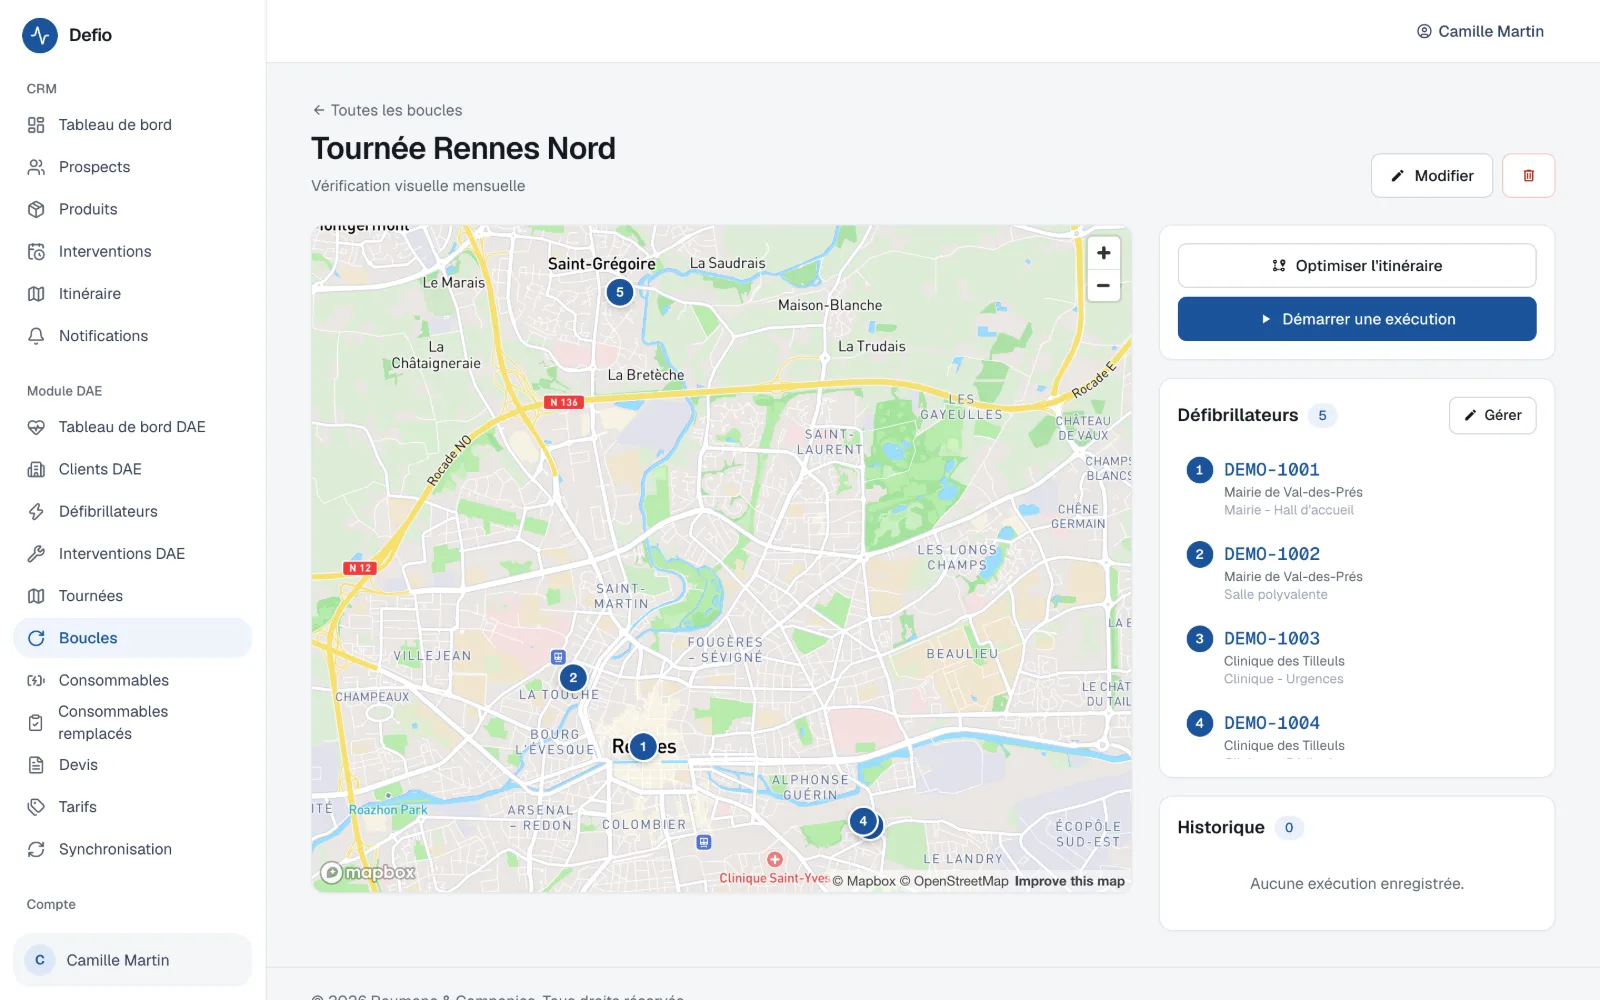Click the Tableau de bord DAE heart icon
Image resolution: width=1600 pixels, height=1000 pixels.
(x=36, y=427)
